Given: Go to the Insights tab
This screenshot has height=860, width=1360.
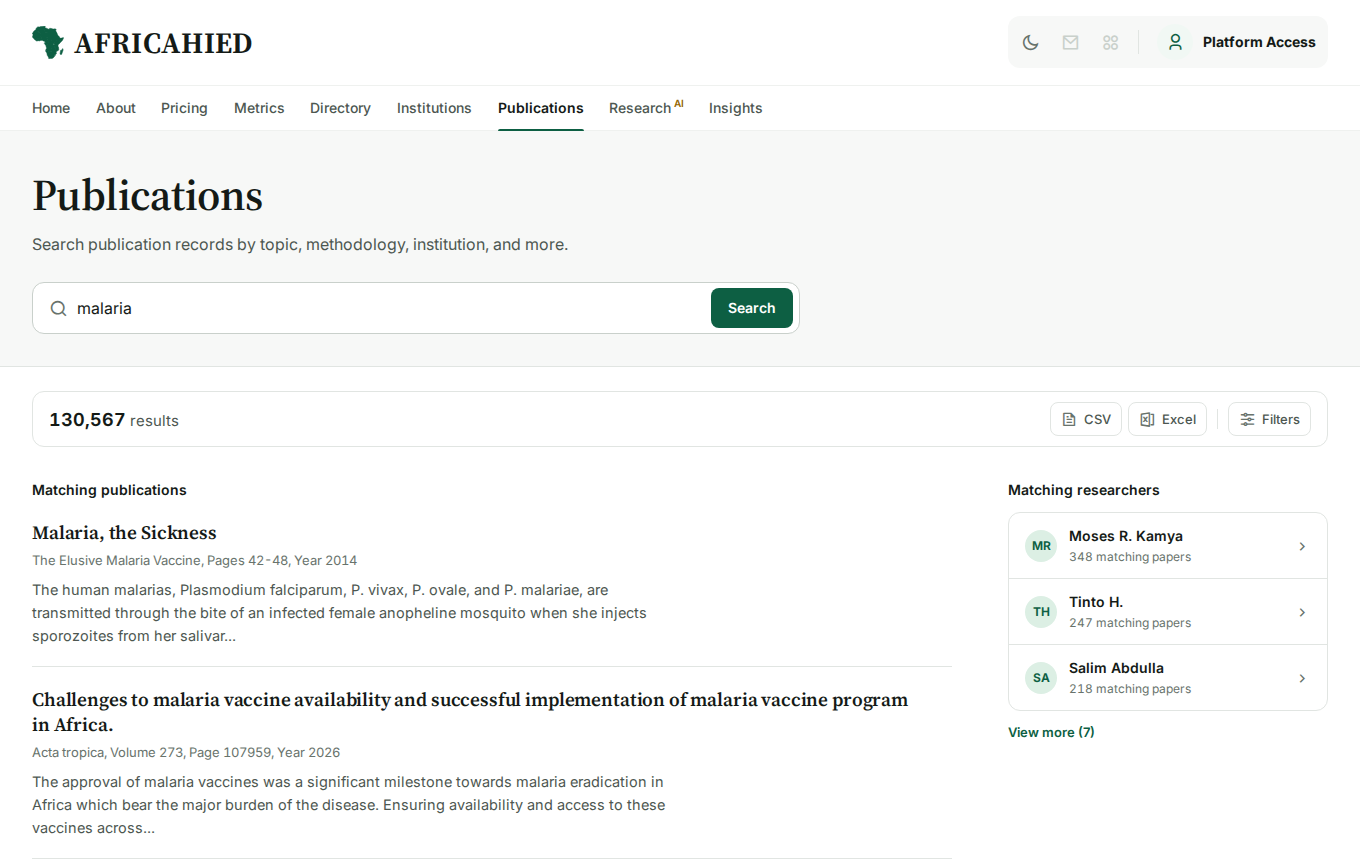Looking at the screenshot, I should tap(736, 108).
